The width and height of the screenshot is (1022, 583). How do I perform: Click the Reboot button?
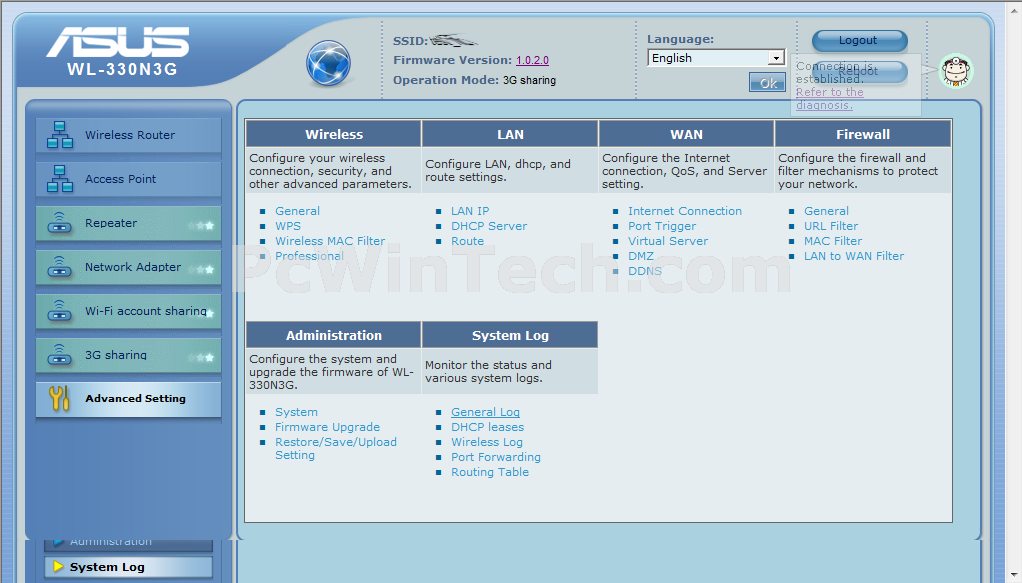pyautogui.click(x=859, y=71)
